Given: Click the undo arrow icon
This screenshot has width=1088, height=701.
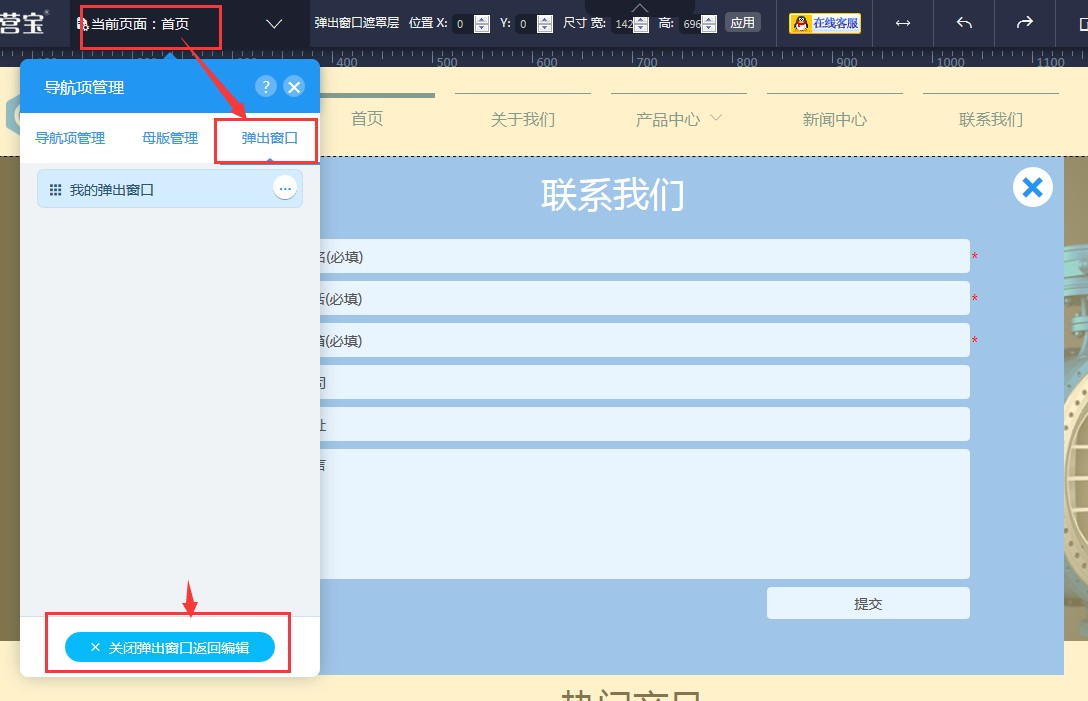Looking at the screenshot, I should [964, 23].
